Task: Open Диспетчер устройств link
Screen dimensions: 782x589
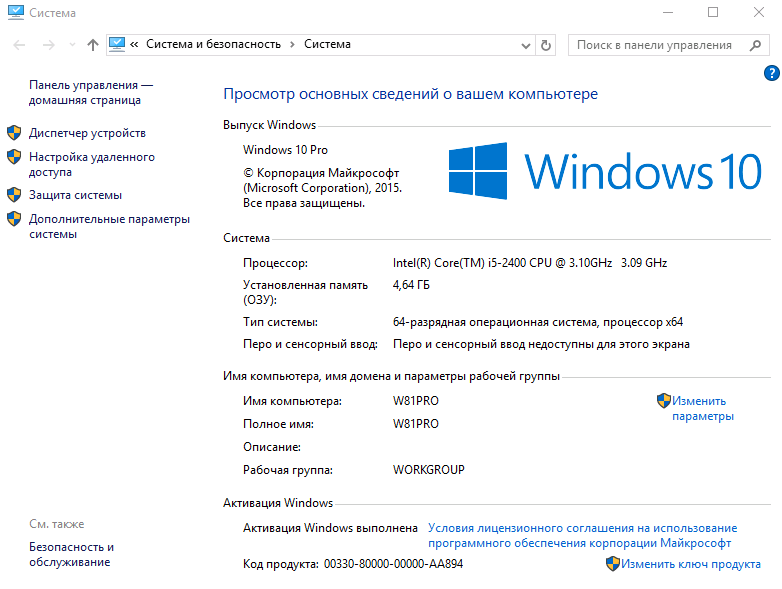Action: (x=87, y=133)
